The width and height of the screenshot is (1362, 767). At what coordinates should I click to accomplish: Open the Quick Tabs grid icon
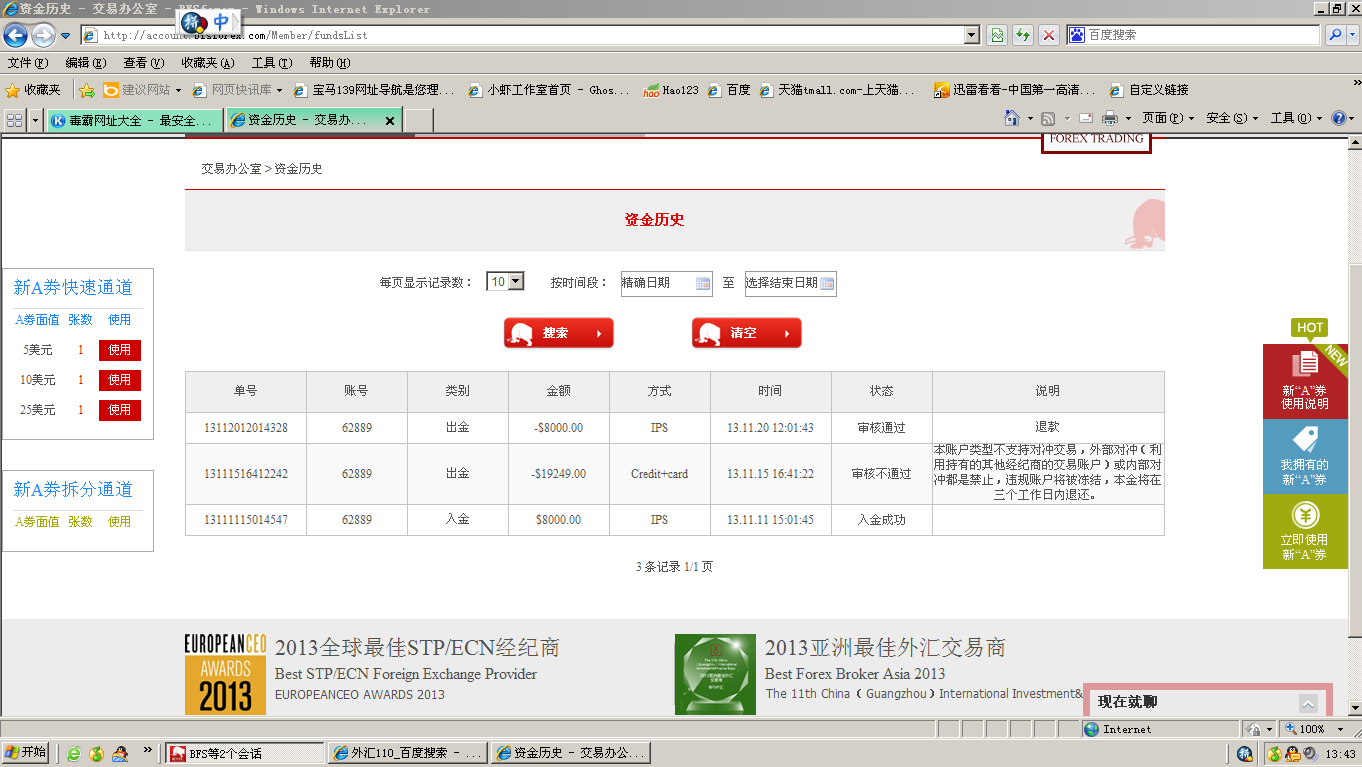[15, 120]
